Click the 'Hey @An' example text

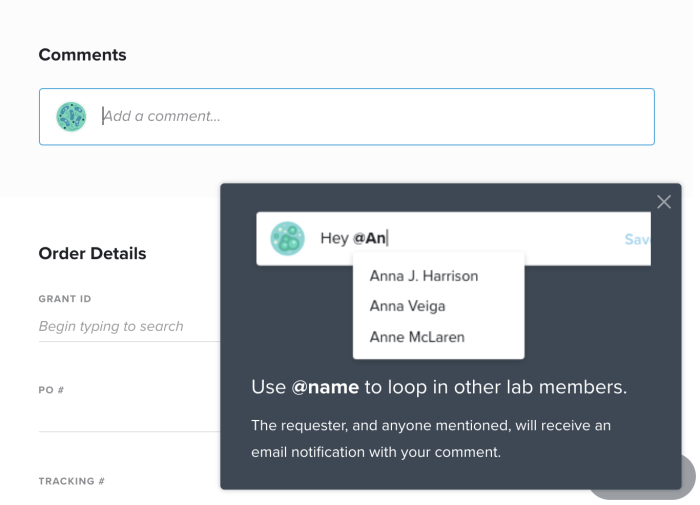(354, 238)
